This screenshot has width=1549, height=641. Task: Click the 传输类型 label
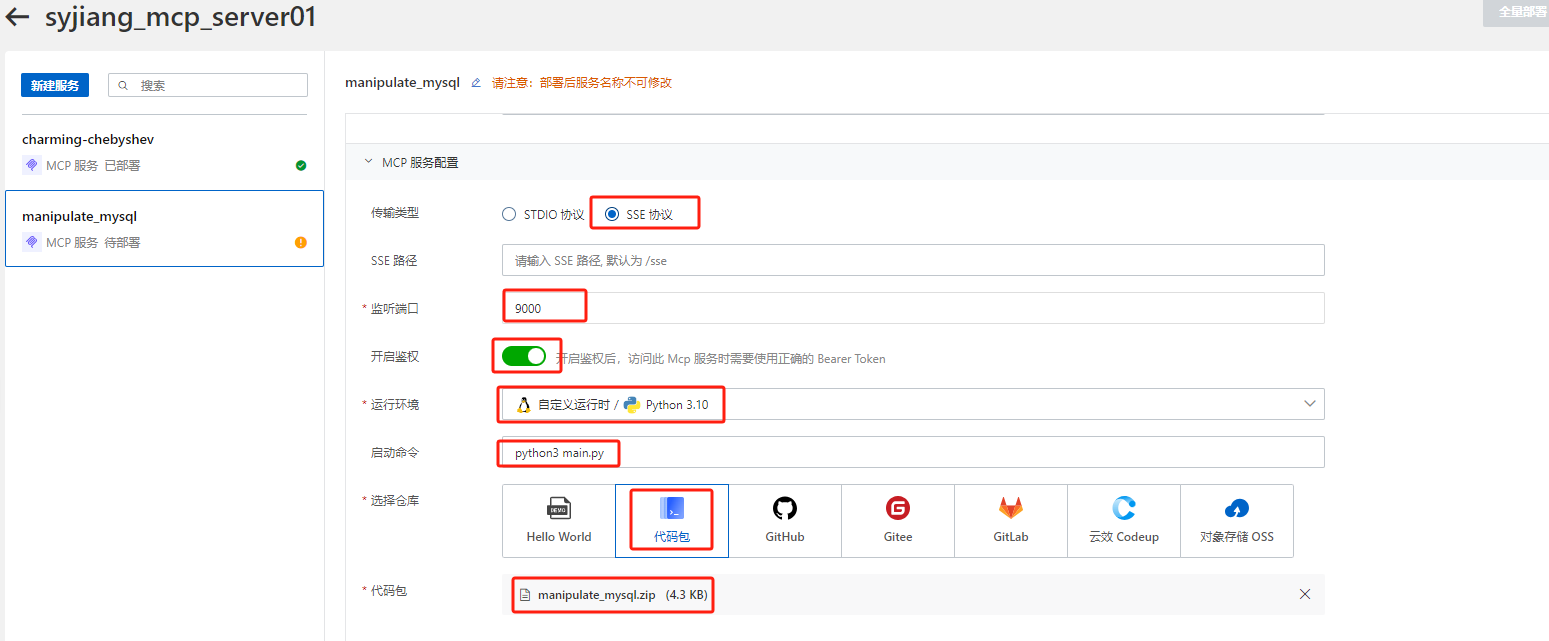point(395,213)
